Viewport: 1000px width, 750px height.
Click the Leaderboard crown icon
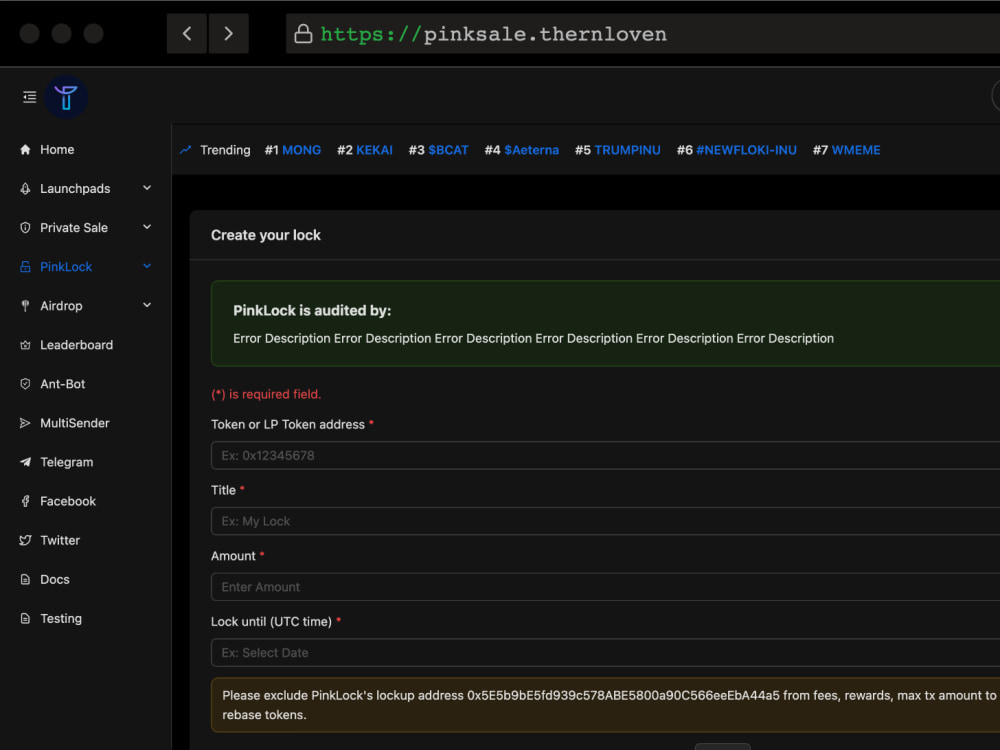26,345
